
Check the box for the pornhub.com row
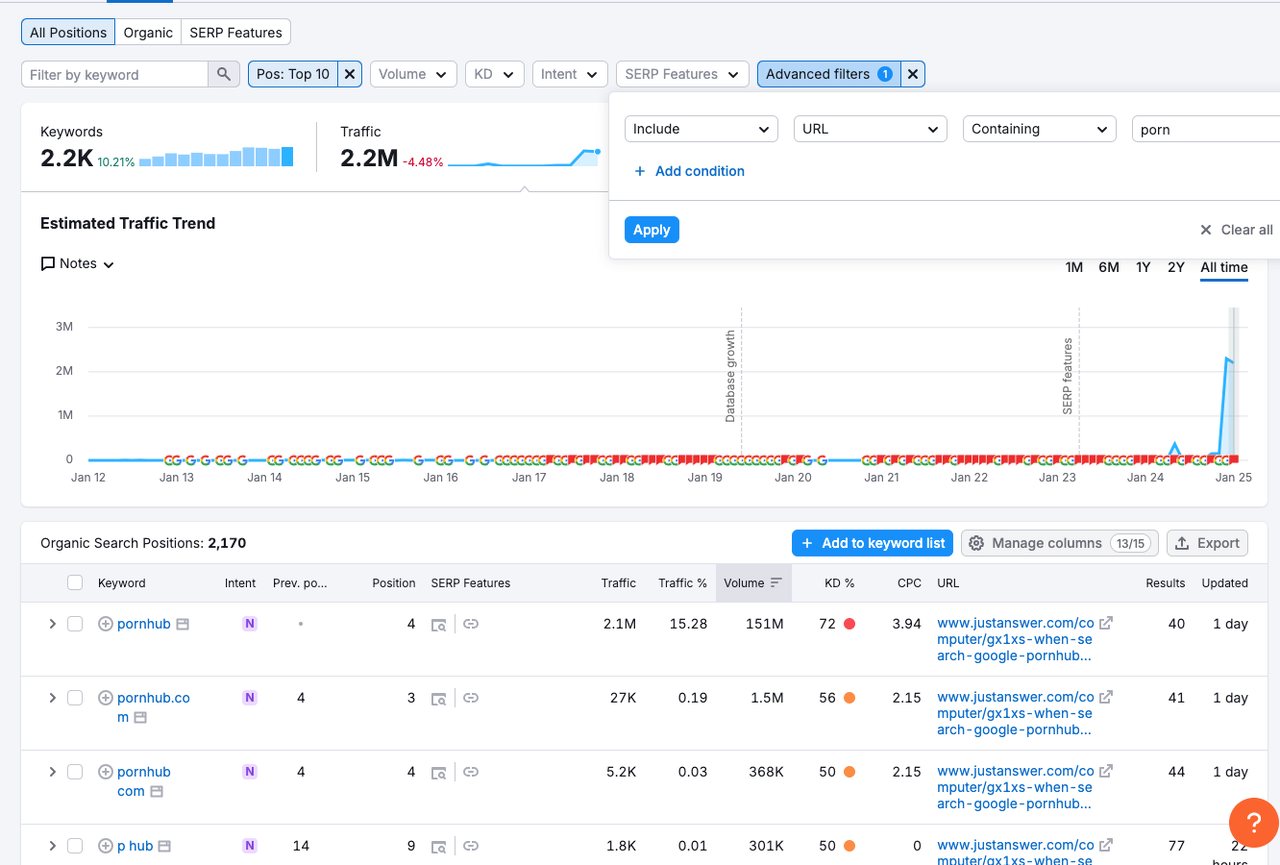(x=75, y=698)
